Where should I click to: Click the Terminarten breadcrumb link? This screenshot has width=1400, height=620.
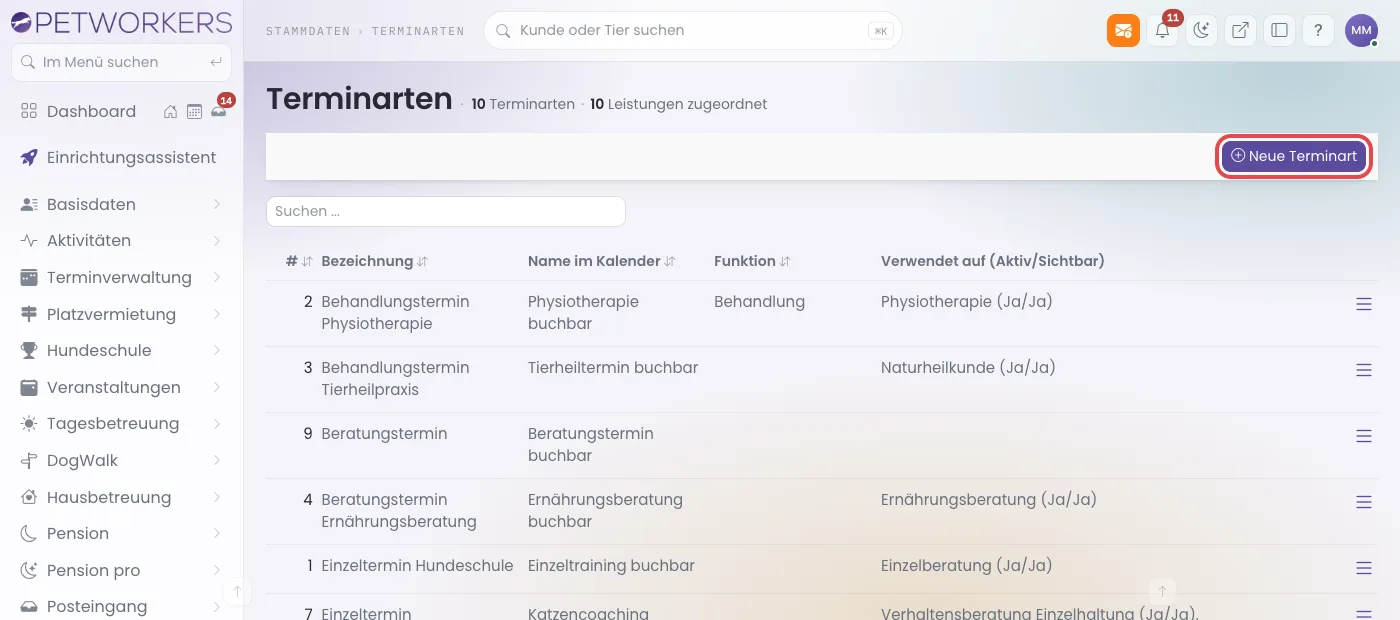point(418,31)
